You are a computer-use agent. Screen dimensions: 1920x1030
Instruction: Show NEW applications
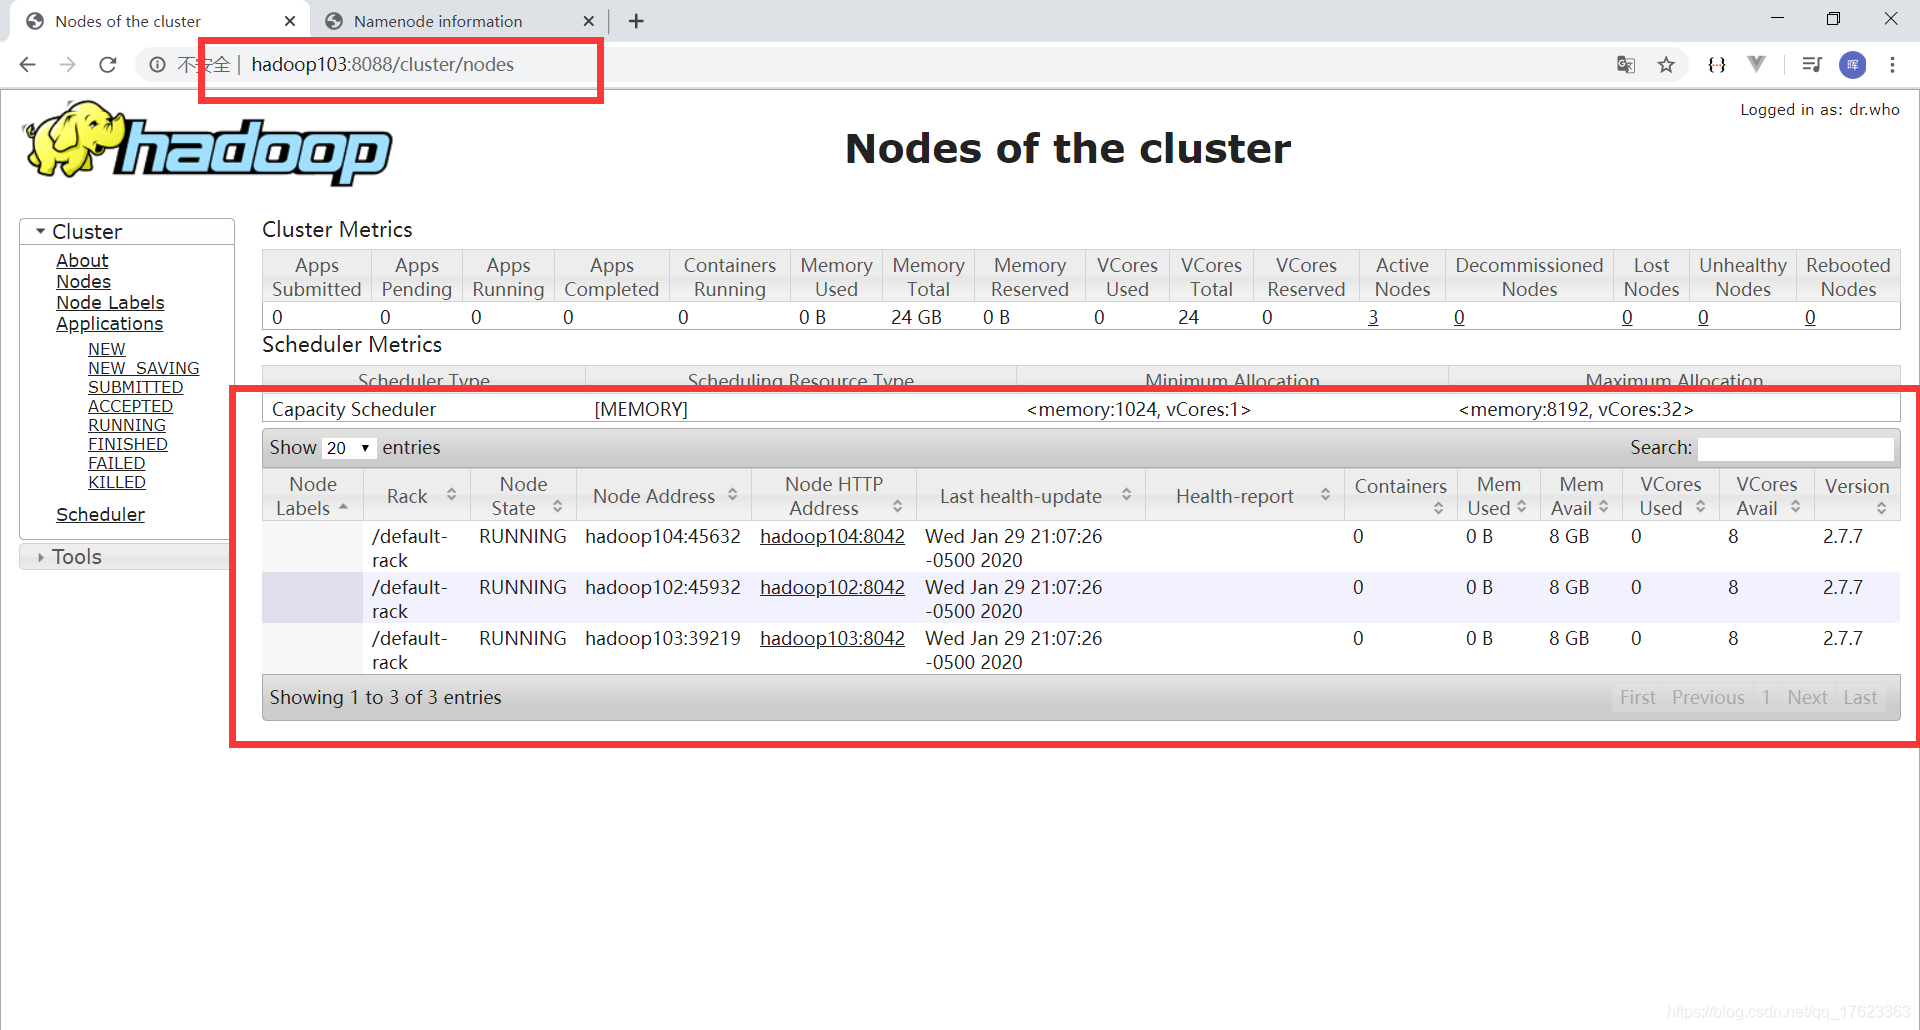point(106,350)
